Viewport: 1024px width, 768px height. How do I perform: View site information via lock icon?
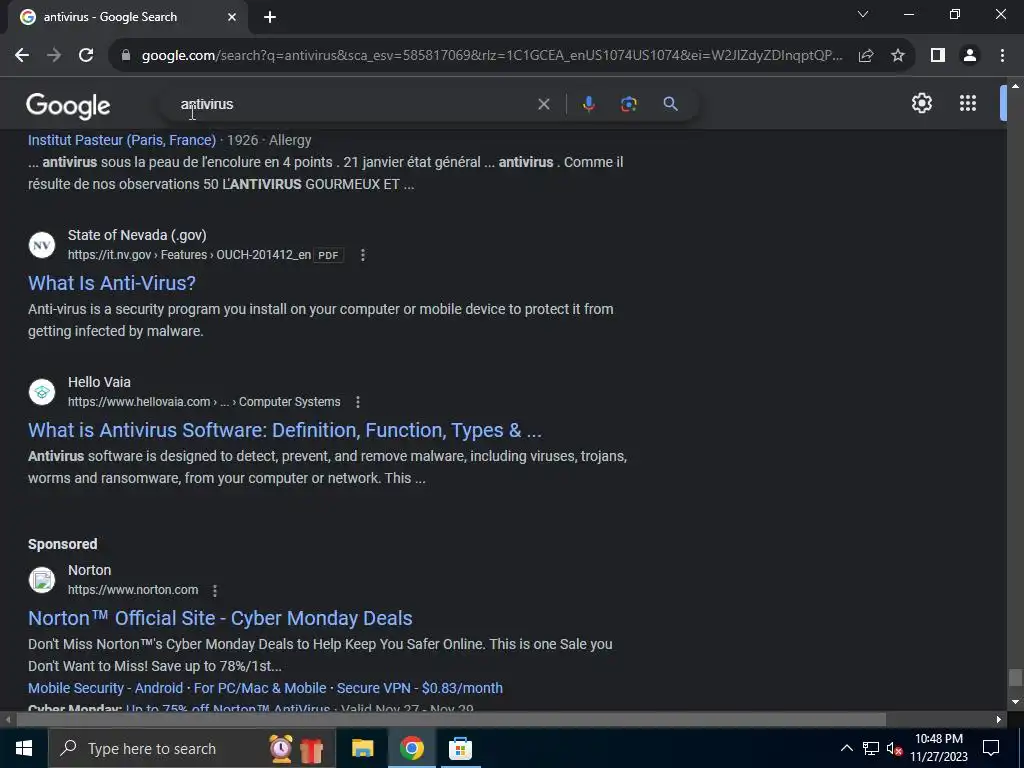coord(126,56)
